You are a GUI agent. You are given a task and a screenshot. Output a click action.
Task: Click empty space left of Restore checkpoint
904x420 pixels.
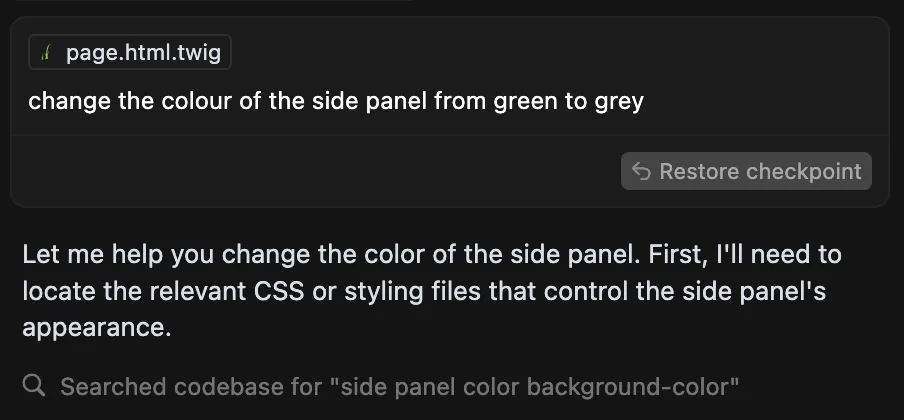click(x=320, y=171)
